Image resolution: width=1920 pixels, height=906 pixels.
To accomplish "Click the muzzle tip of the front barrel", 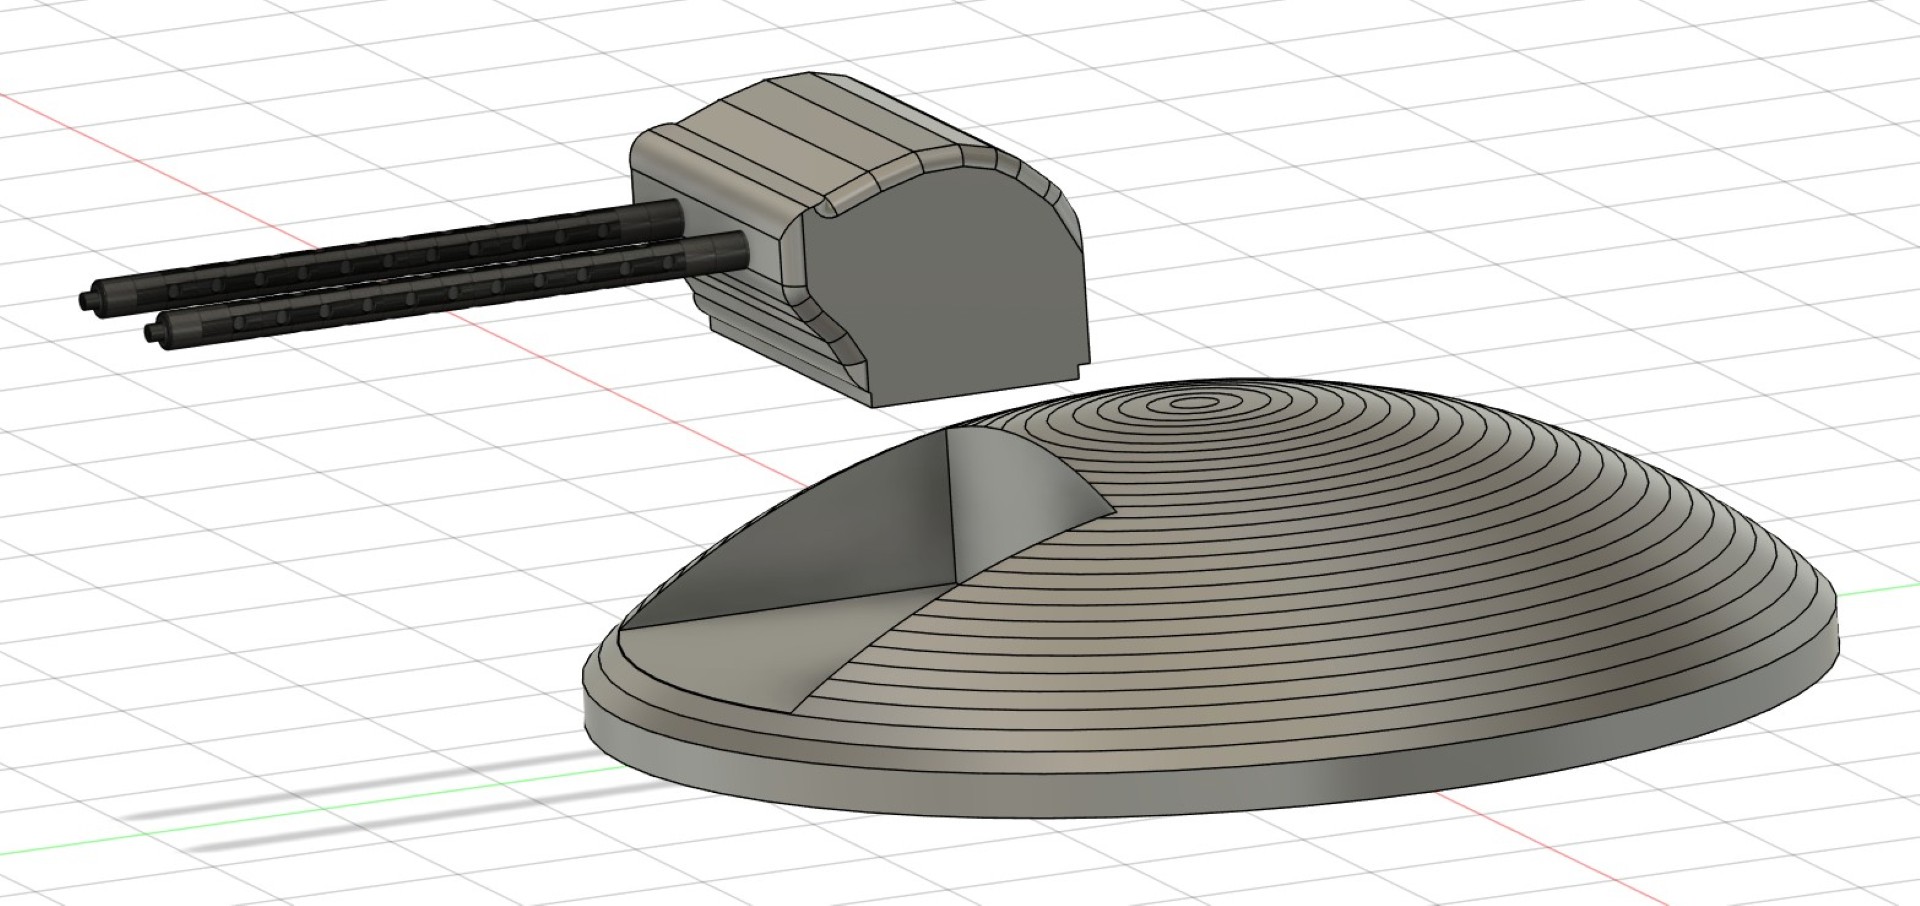I will point(153,331).
